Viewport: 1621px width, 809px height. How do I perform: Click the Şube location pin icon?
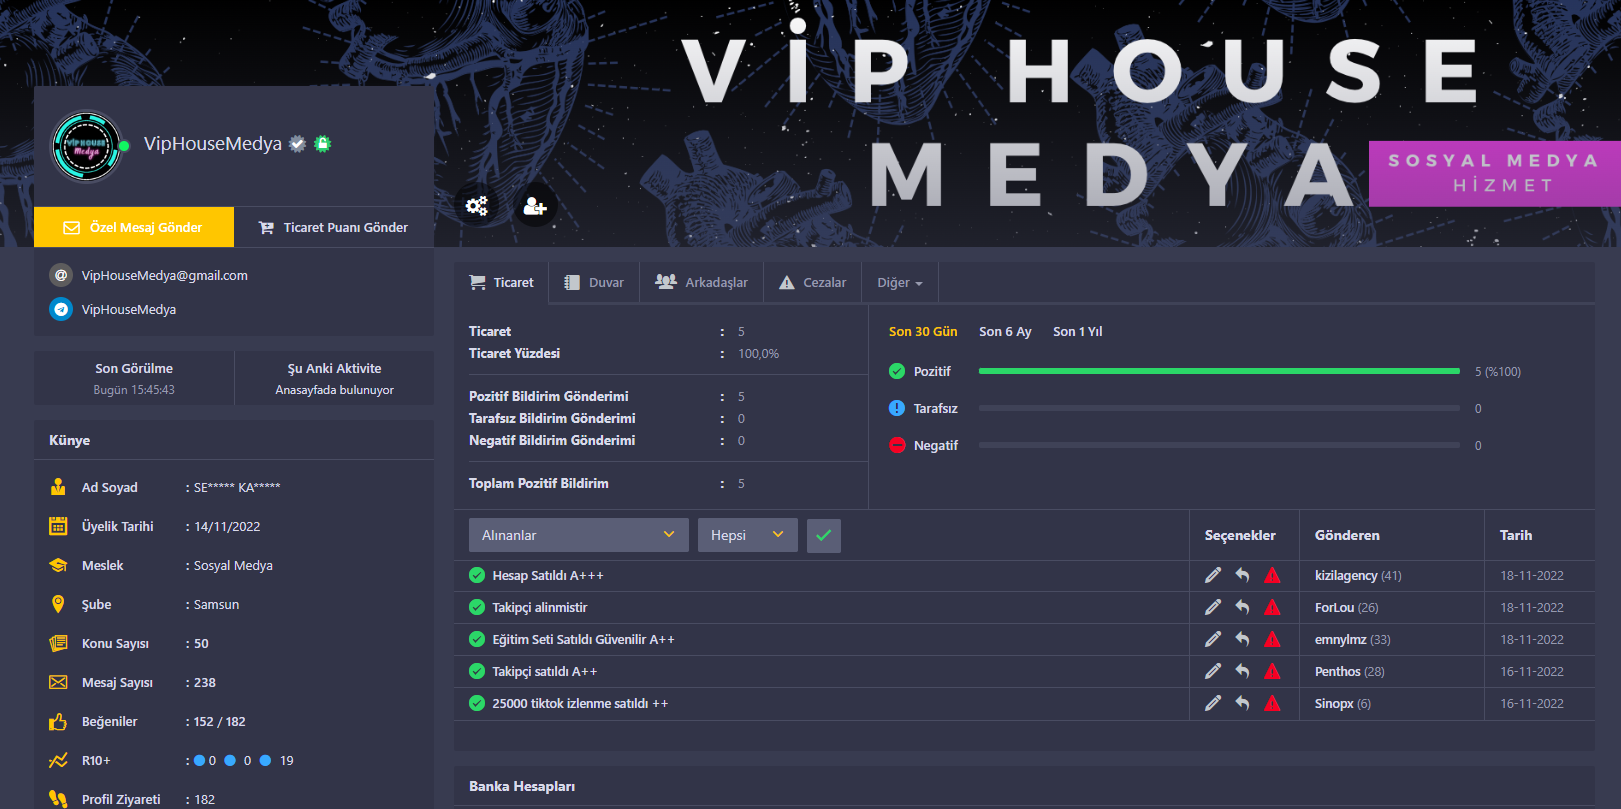coord(58,604)
